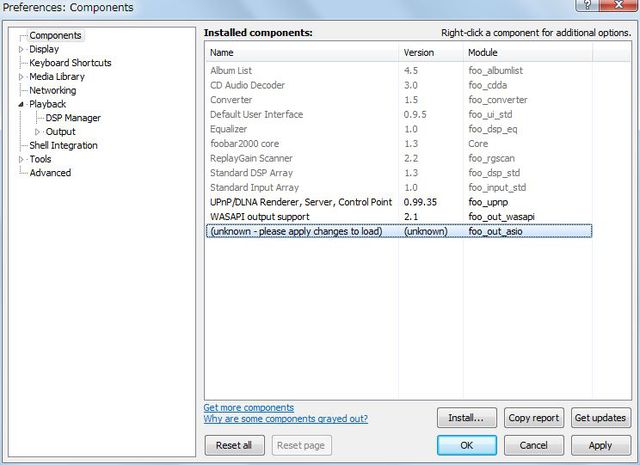The image size is (640, 465).
Task: Expand the Output tree node
Action: click(38, 132)
